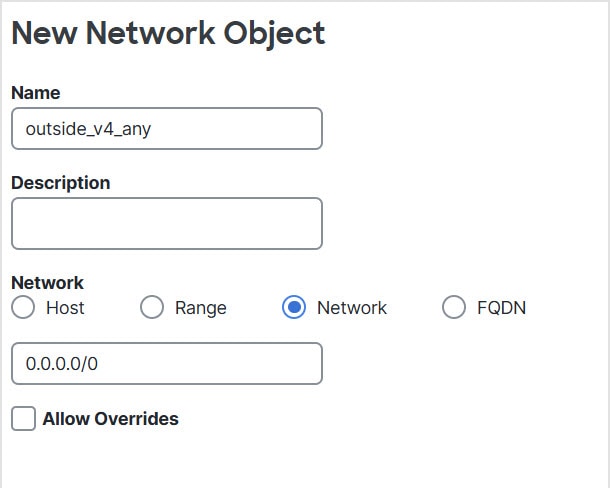Click the Name field label
The image size is (610, 488).
pyautogui.click(x=36, y=93)
